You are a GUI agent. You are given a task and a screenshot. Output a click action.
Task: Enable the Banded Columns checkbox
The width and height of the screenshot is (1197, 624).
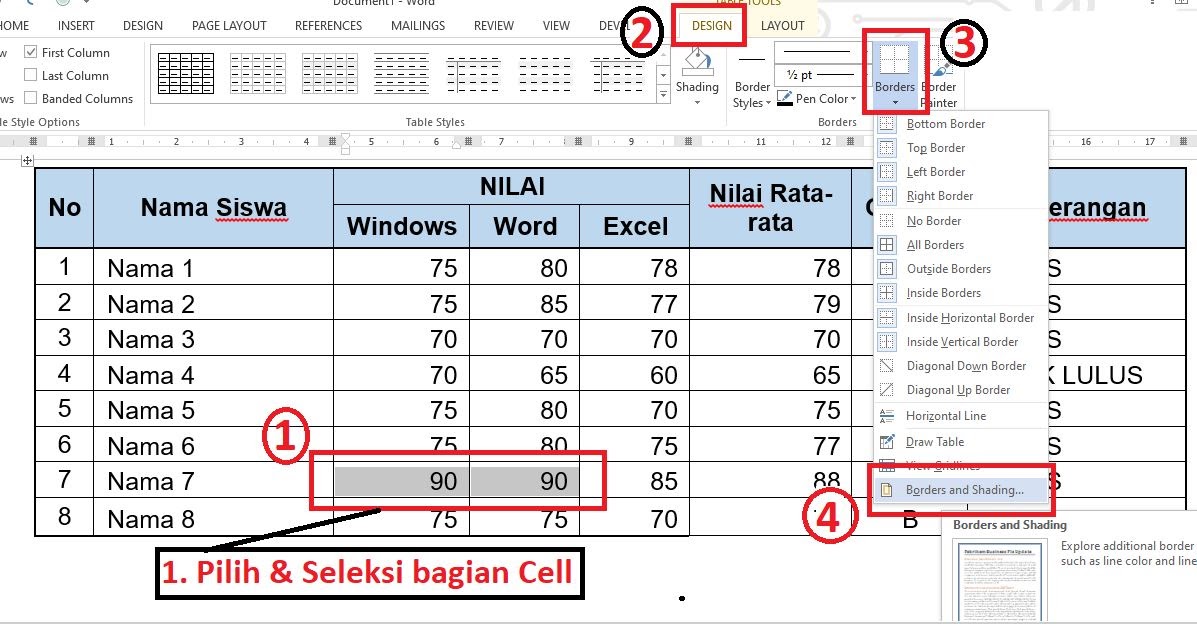point(32,98)
